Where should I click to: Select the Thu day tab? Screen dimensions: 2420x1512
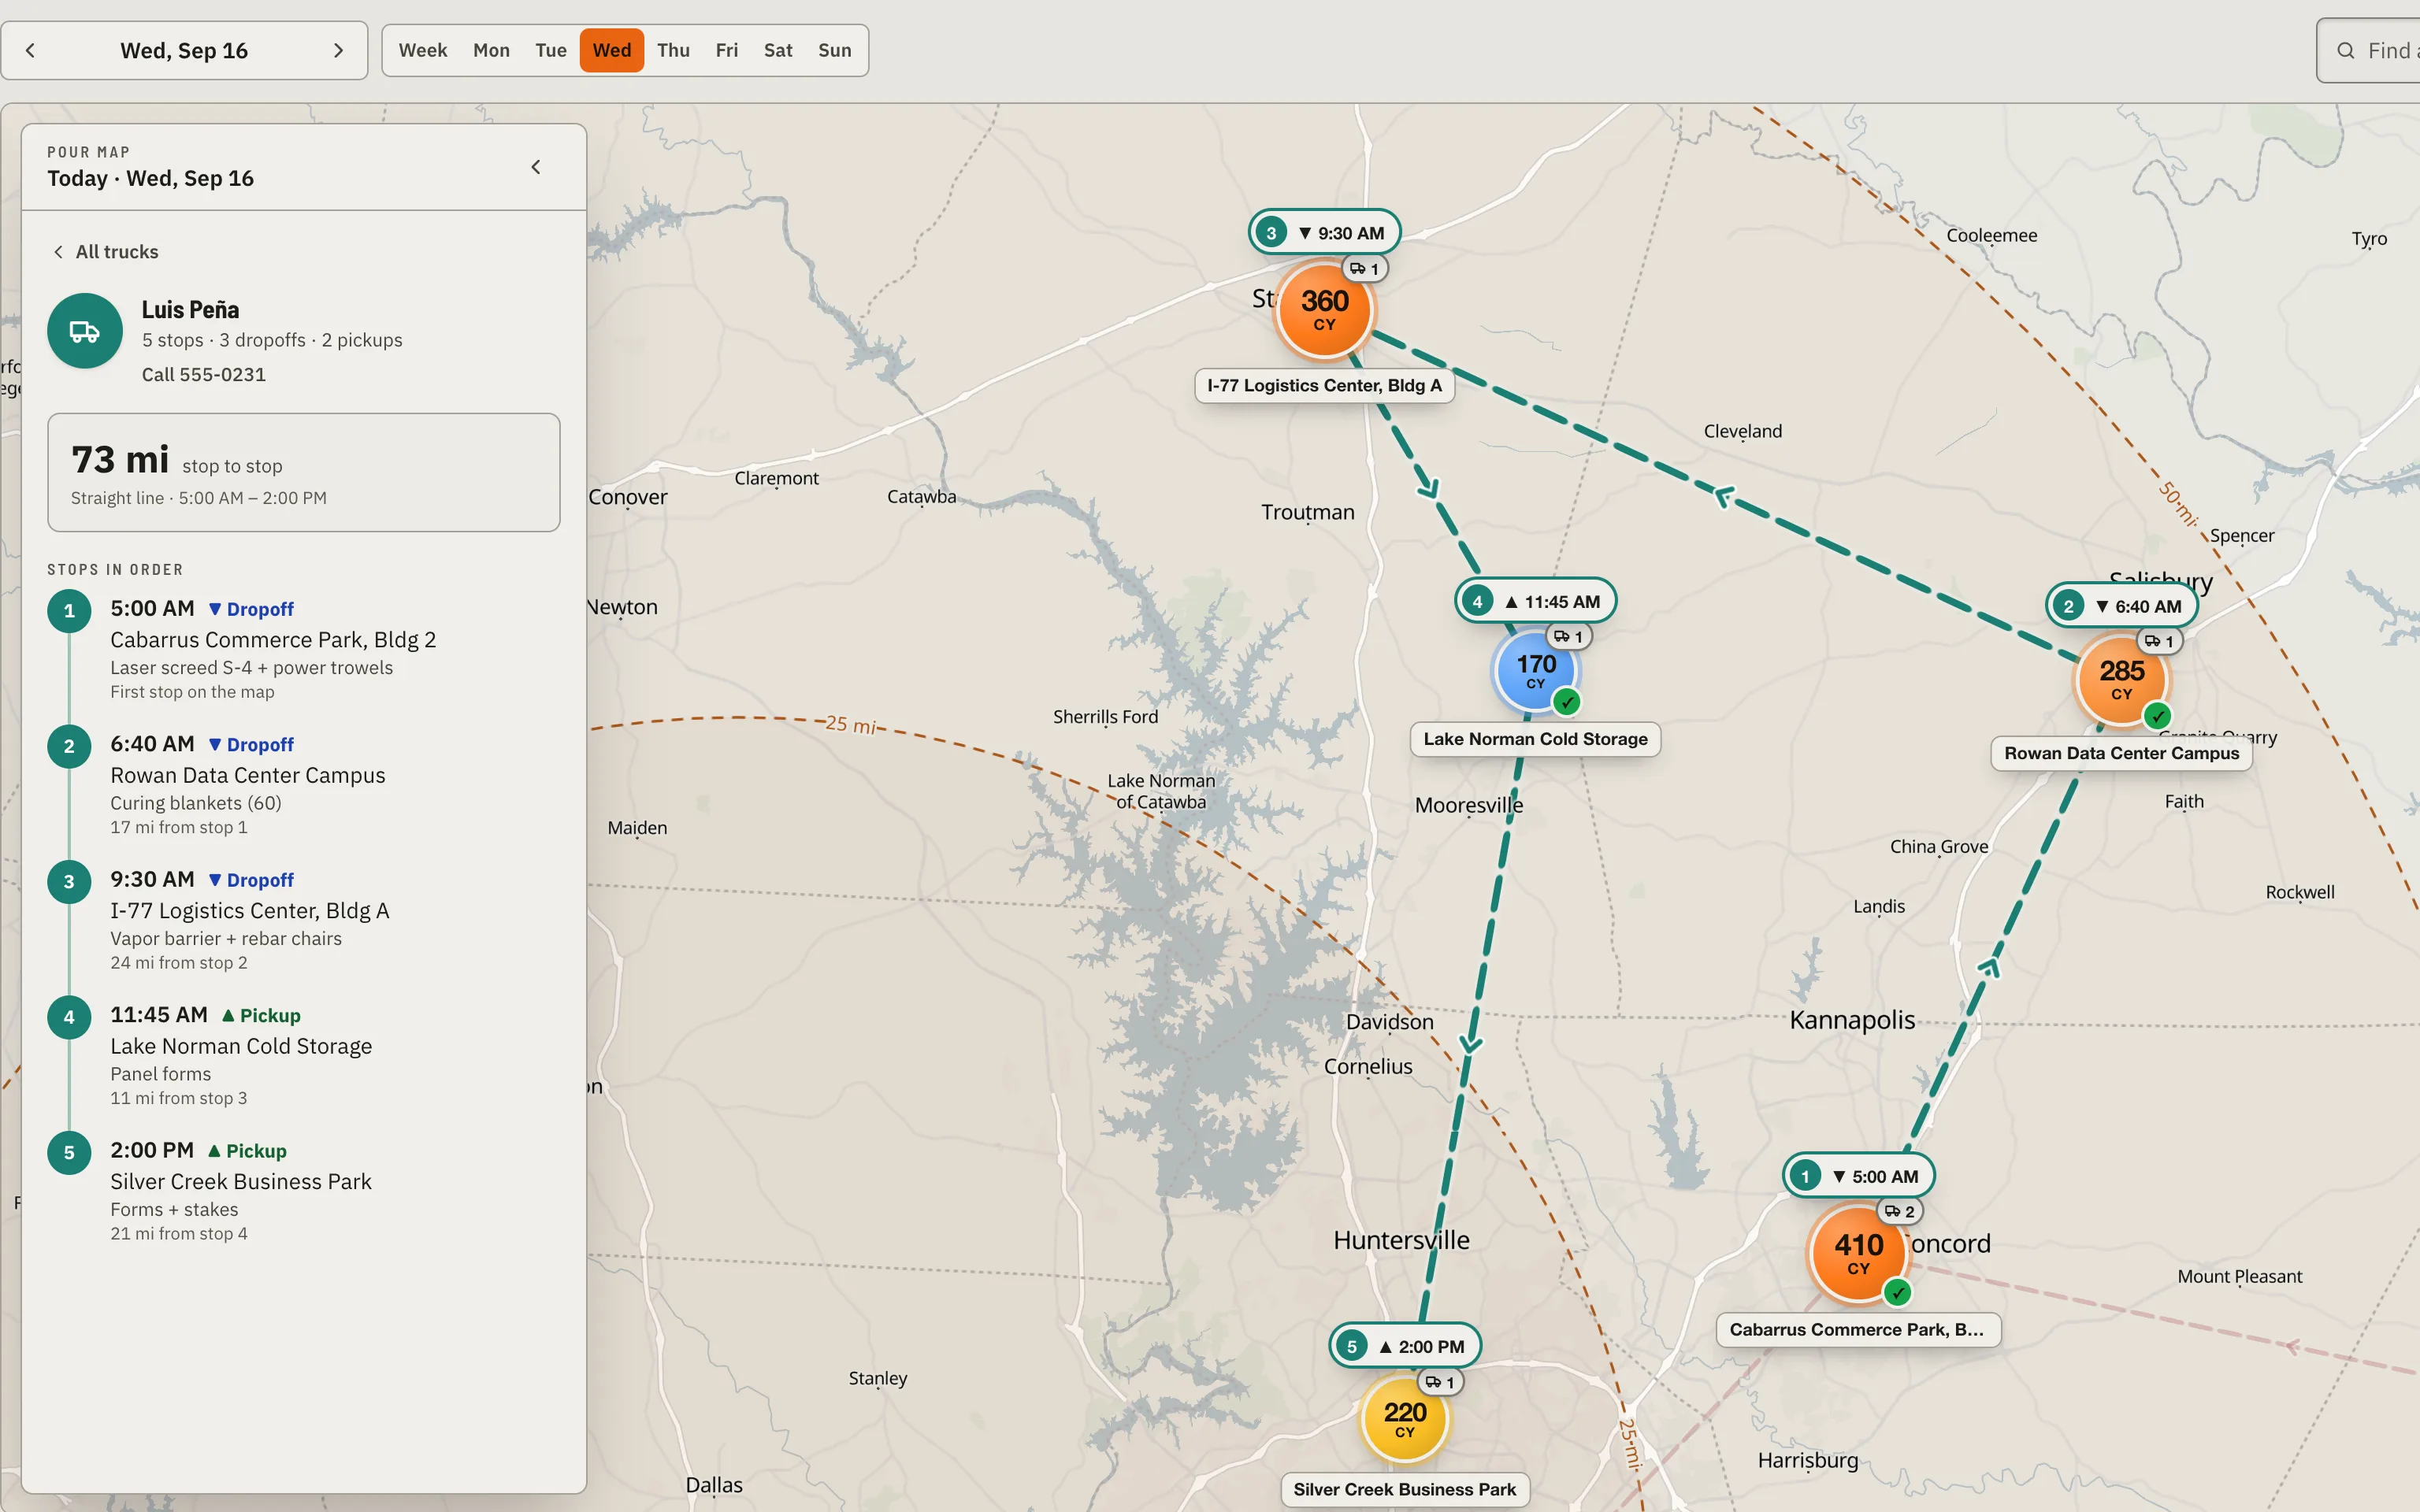673,50
